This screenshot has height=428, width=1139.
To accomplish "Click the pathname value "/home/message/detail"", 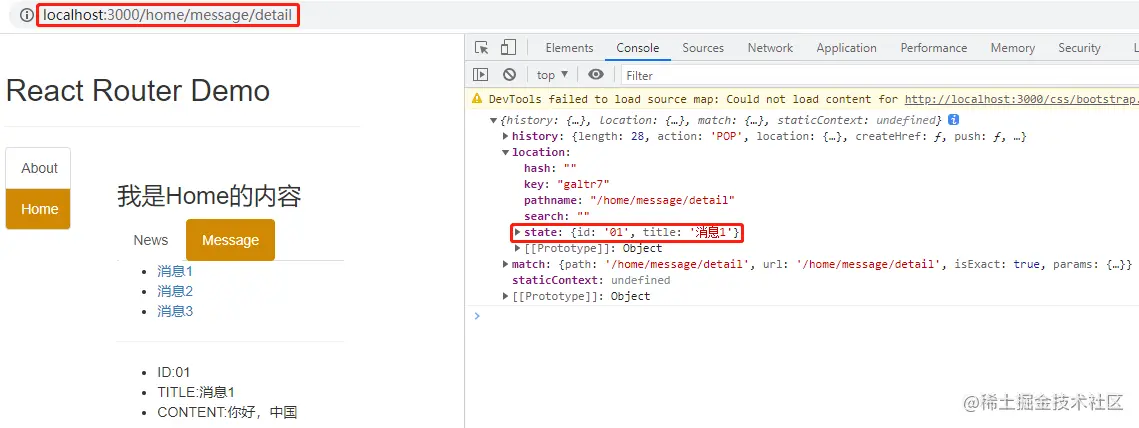I will (x=662, y=200).
